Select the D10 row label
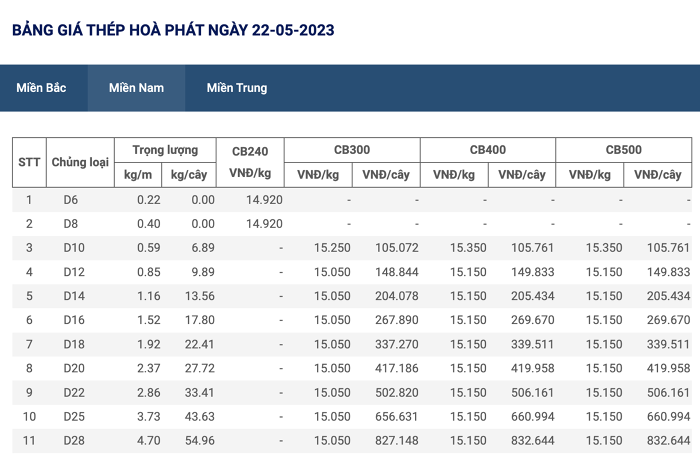This screenshot has height=460, width=700. tap(74, 247)
